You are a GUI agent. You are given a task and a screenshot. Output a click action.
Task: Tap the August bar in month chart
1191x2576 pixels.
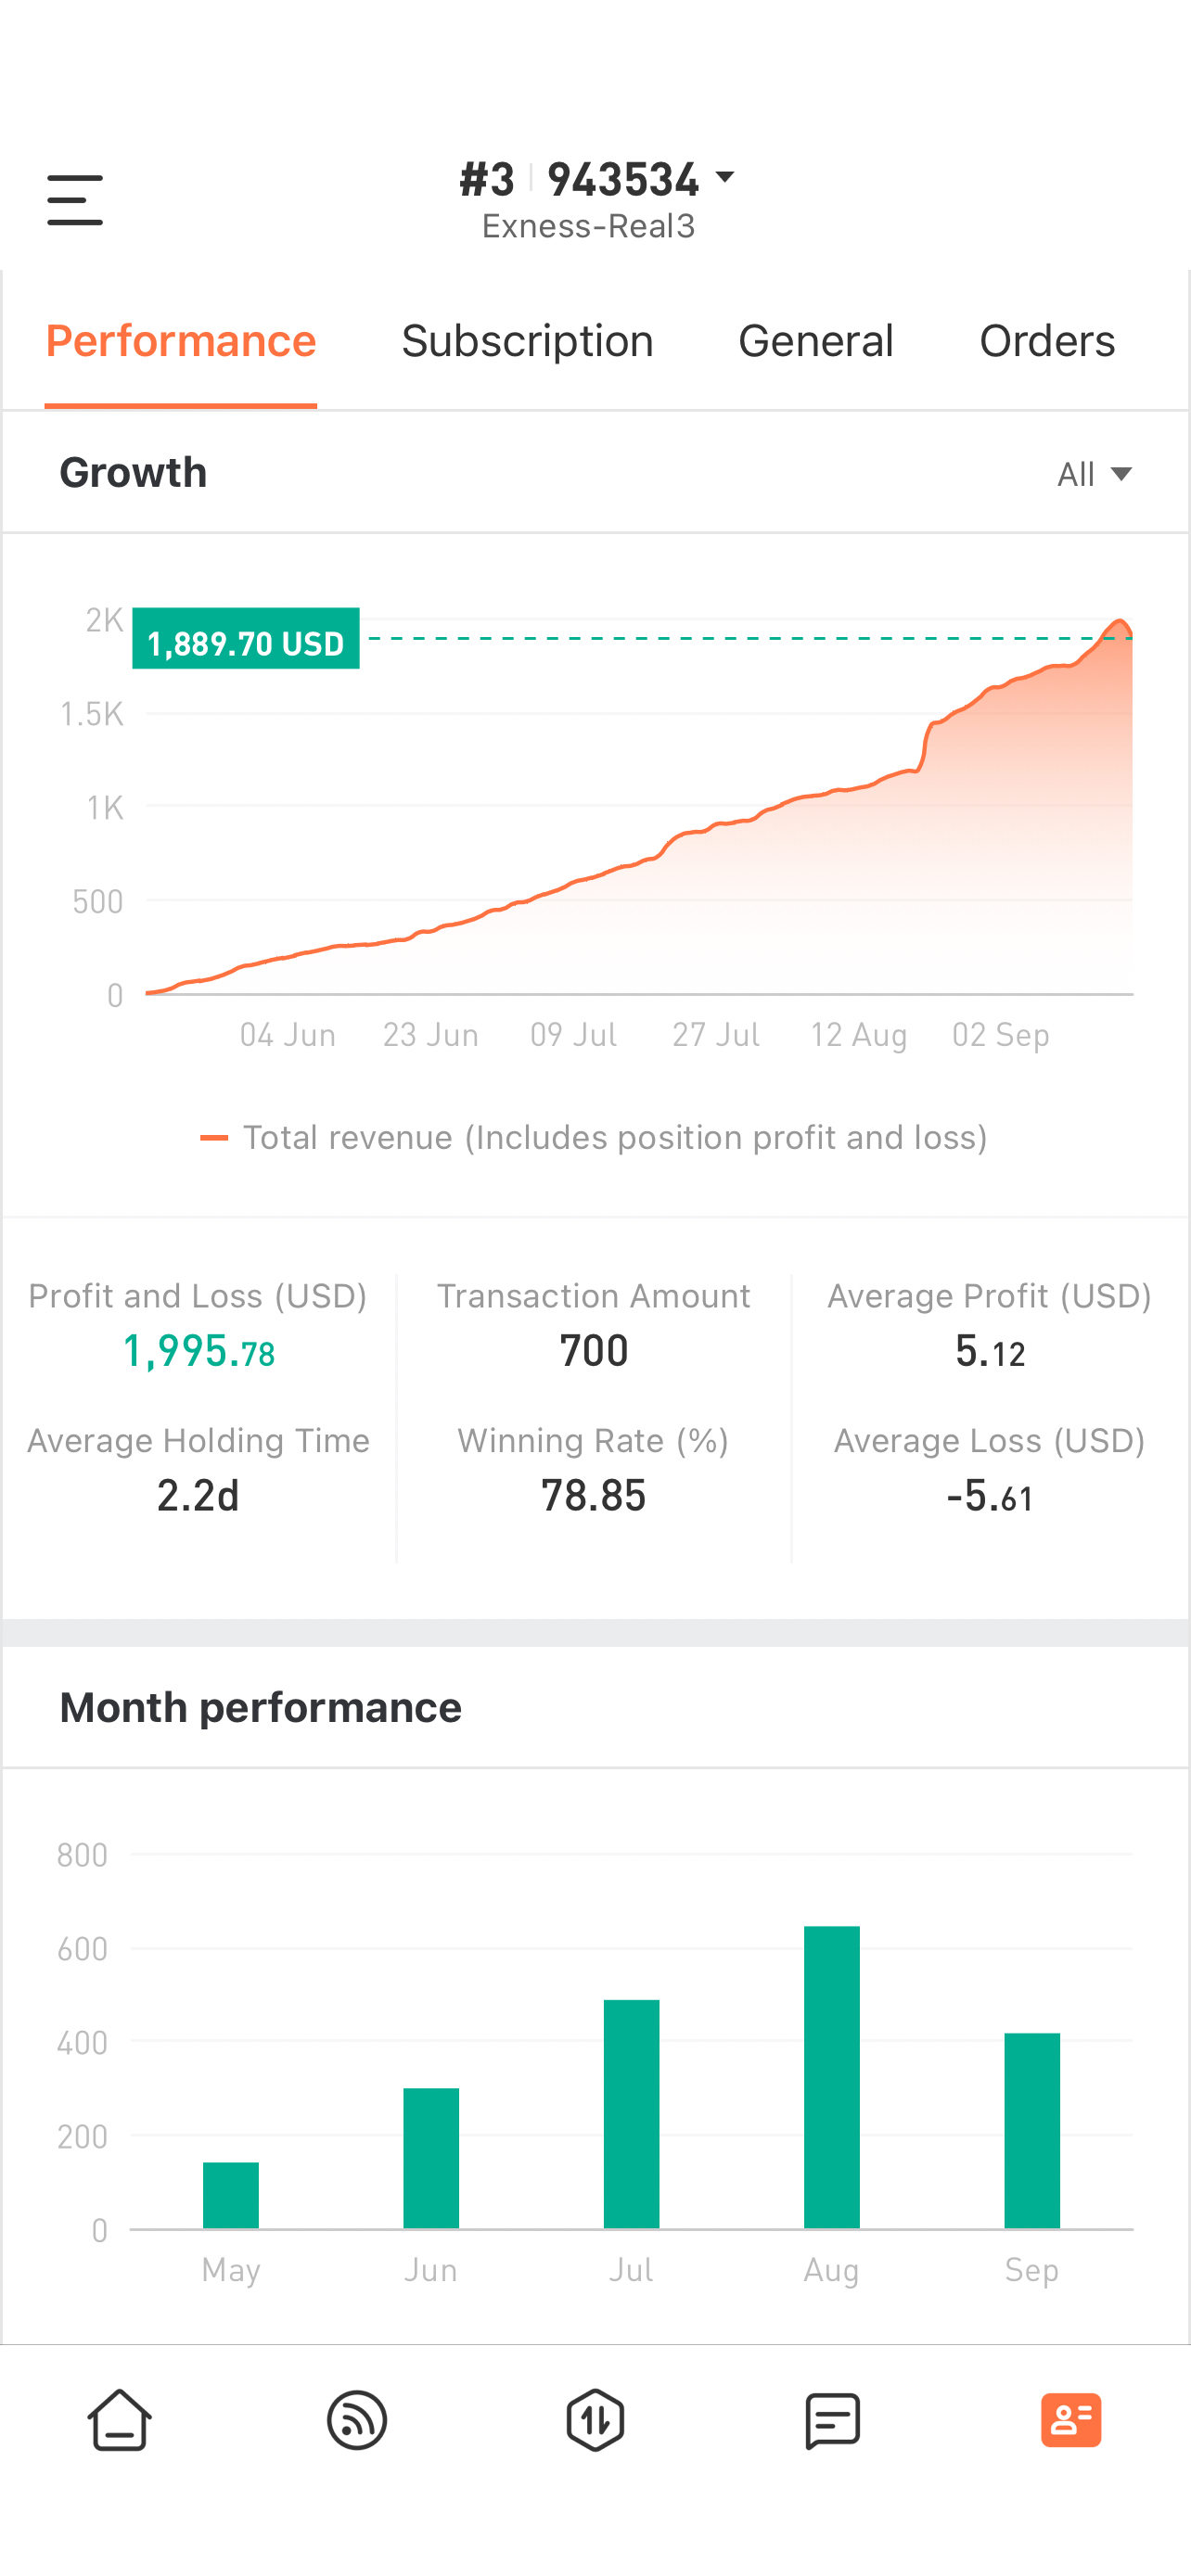tap(832, 2077)
